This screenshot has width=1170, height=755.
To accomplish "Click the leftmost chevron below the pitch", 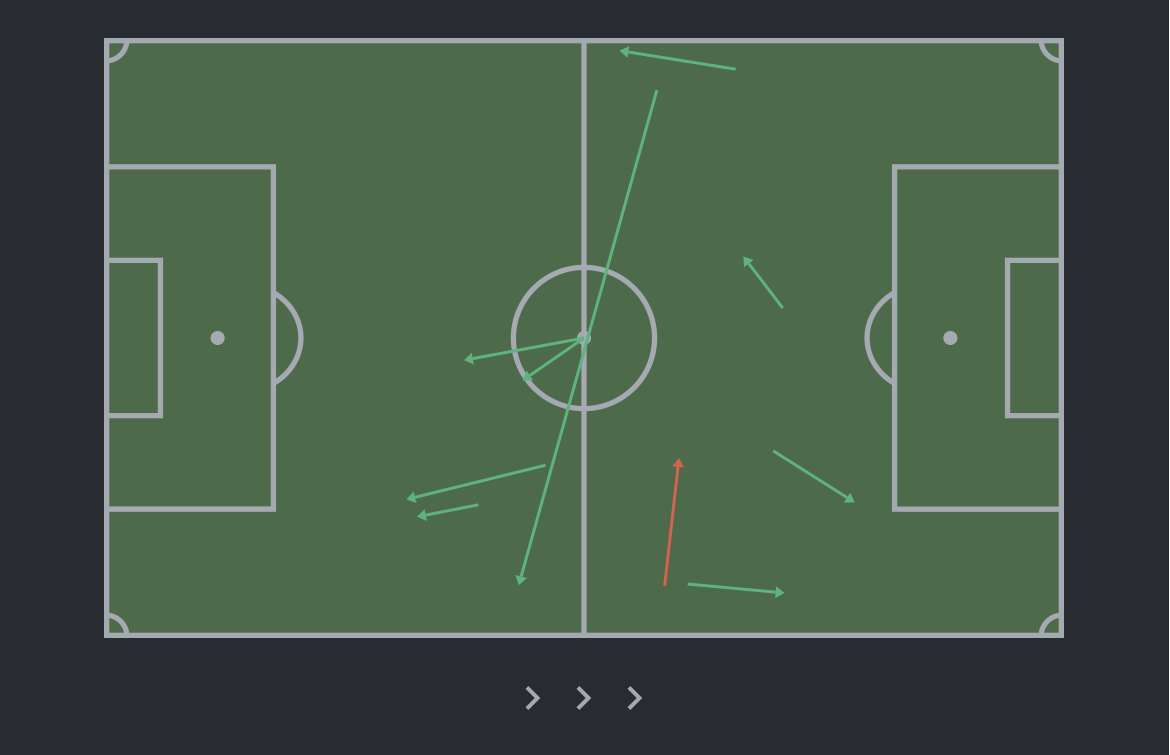I will pyautogui.click(x=532, y=698).
